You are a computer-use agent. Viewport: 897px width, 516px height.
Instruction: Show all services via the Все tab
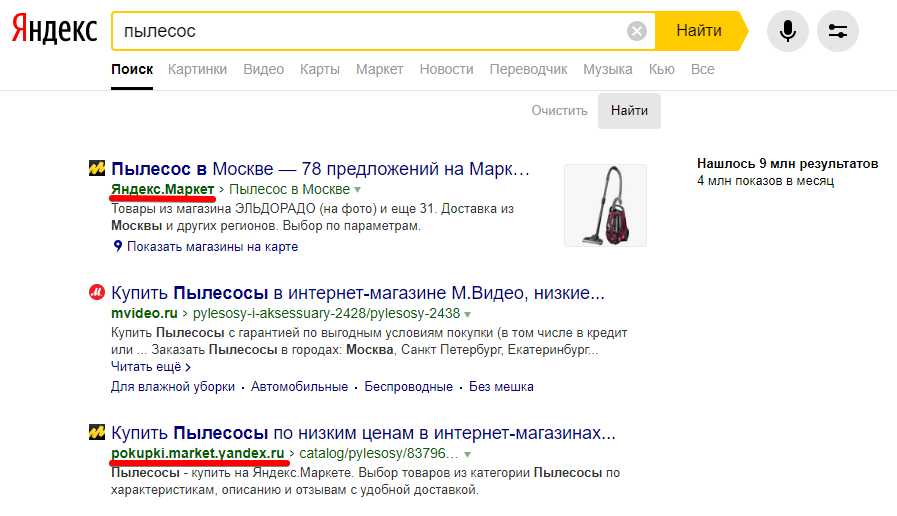702,69
